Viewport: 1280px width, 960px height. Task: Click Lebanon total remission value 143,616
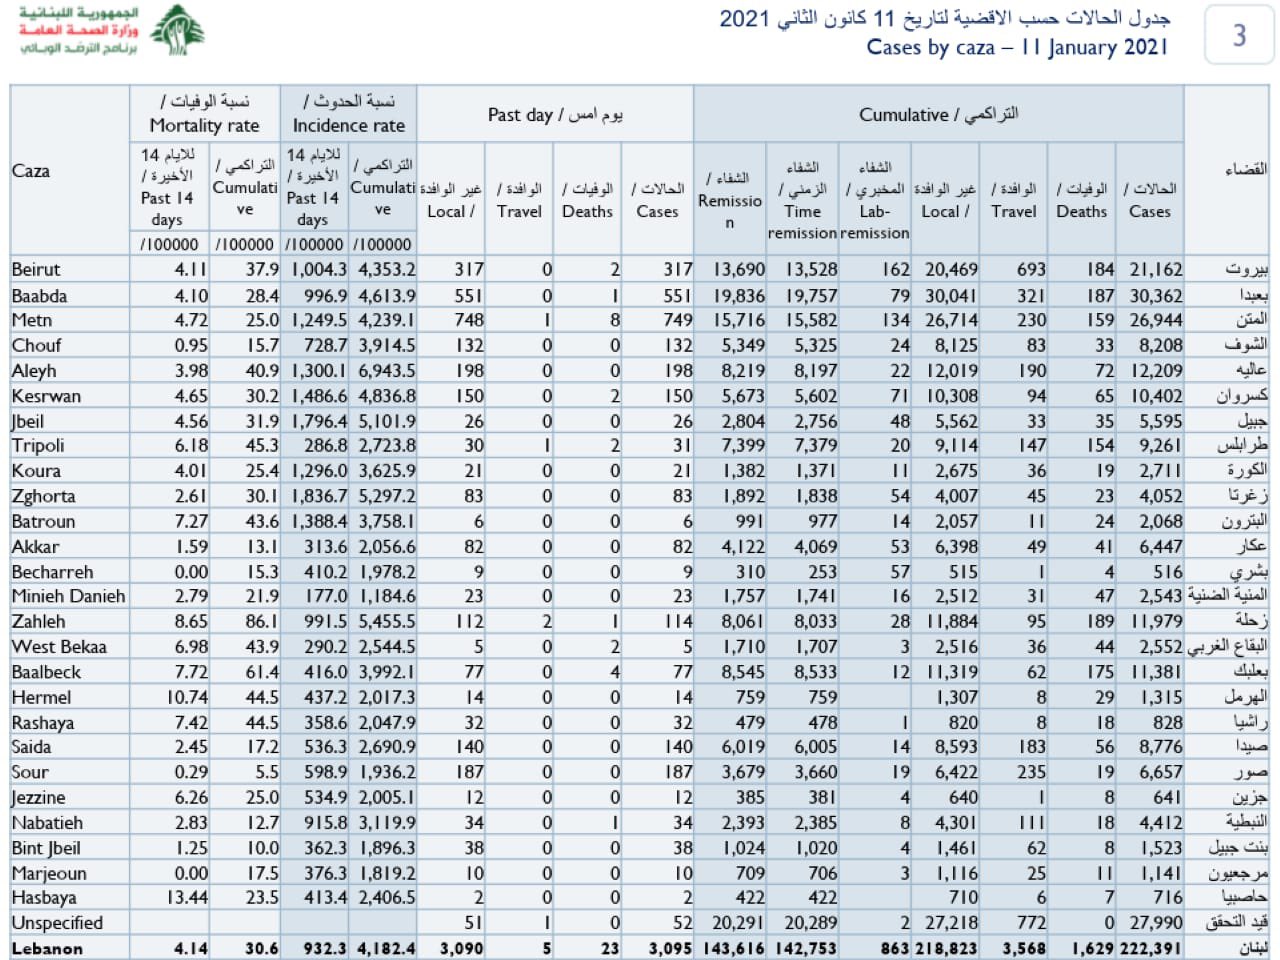[x=733, y=948]
